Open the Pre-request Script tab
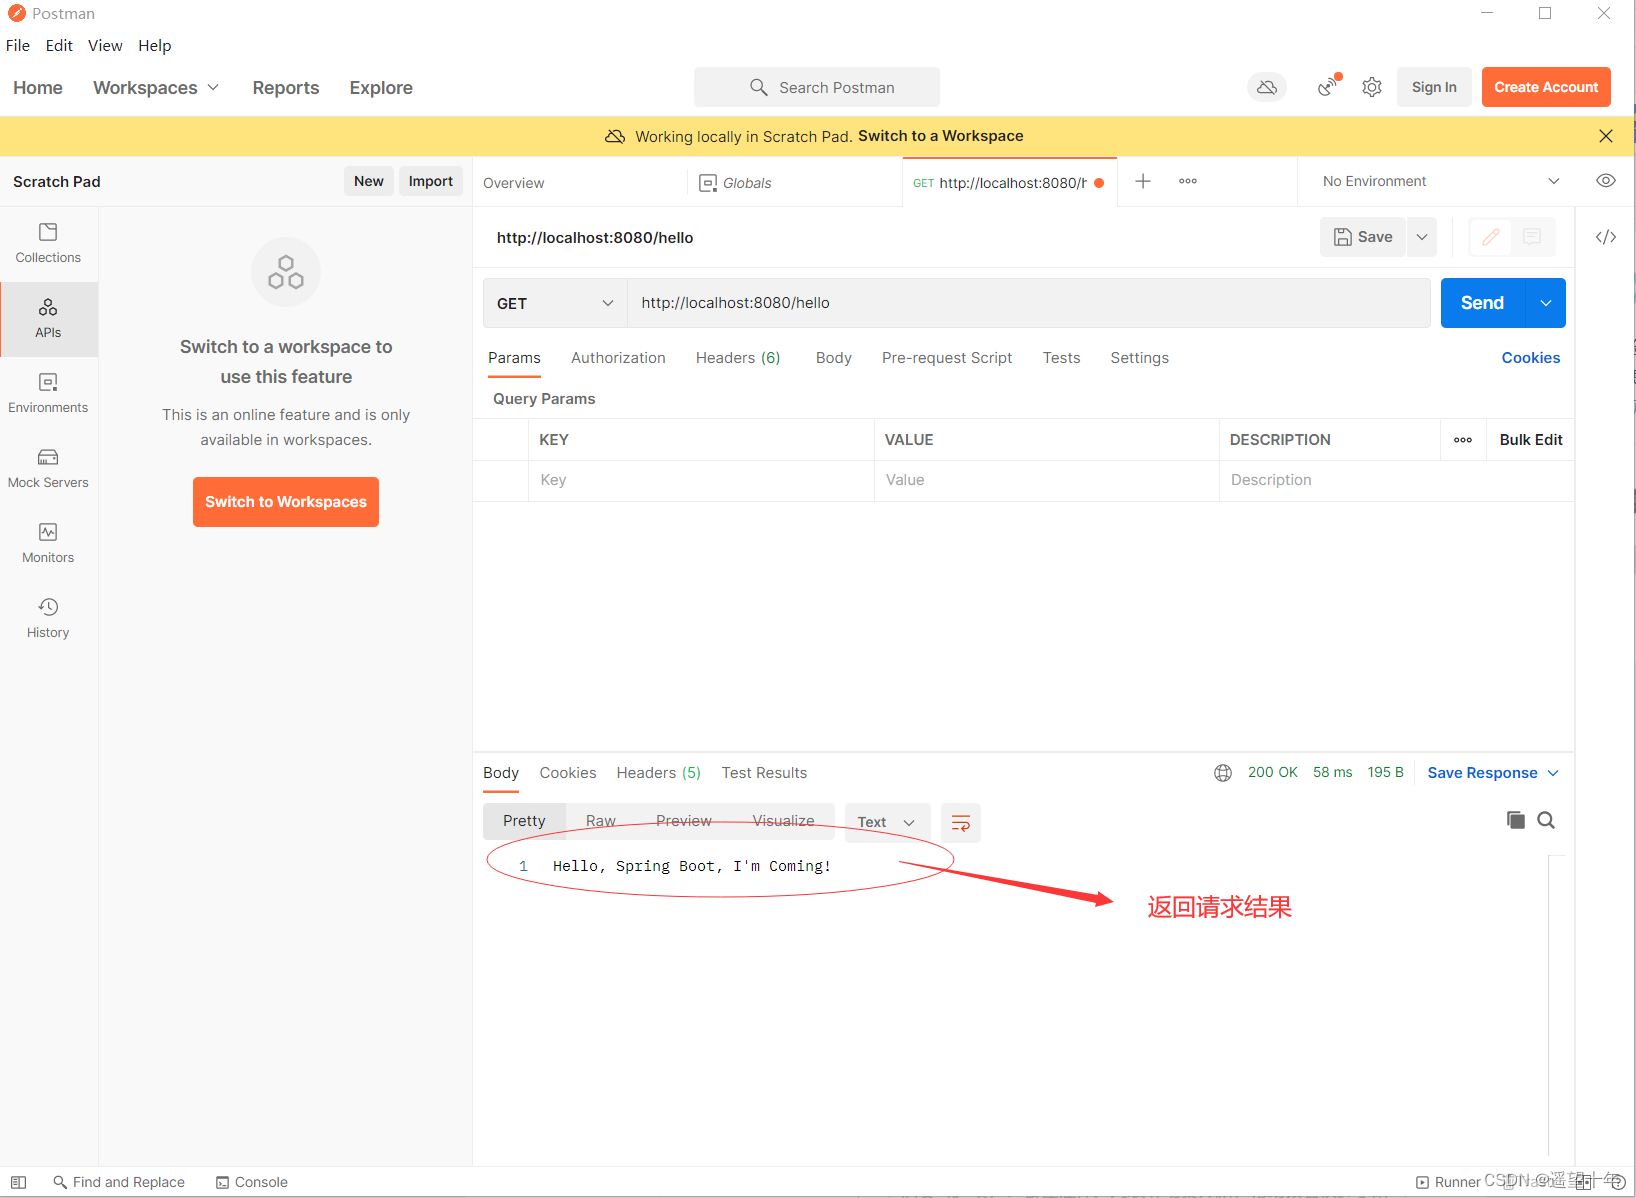The image size is (1636, 1198). coord(947,358)
